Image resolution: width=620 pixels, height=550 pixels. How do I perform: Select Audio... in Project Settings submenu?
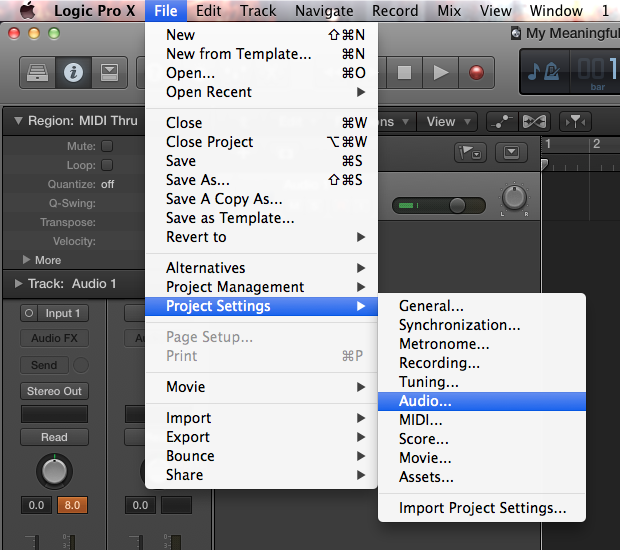tap(482, 401)
